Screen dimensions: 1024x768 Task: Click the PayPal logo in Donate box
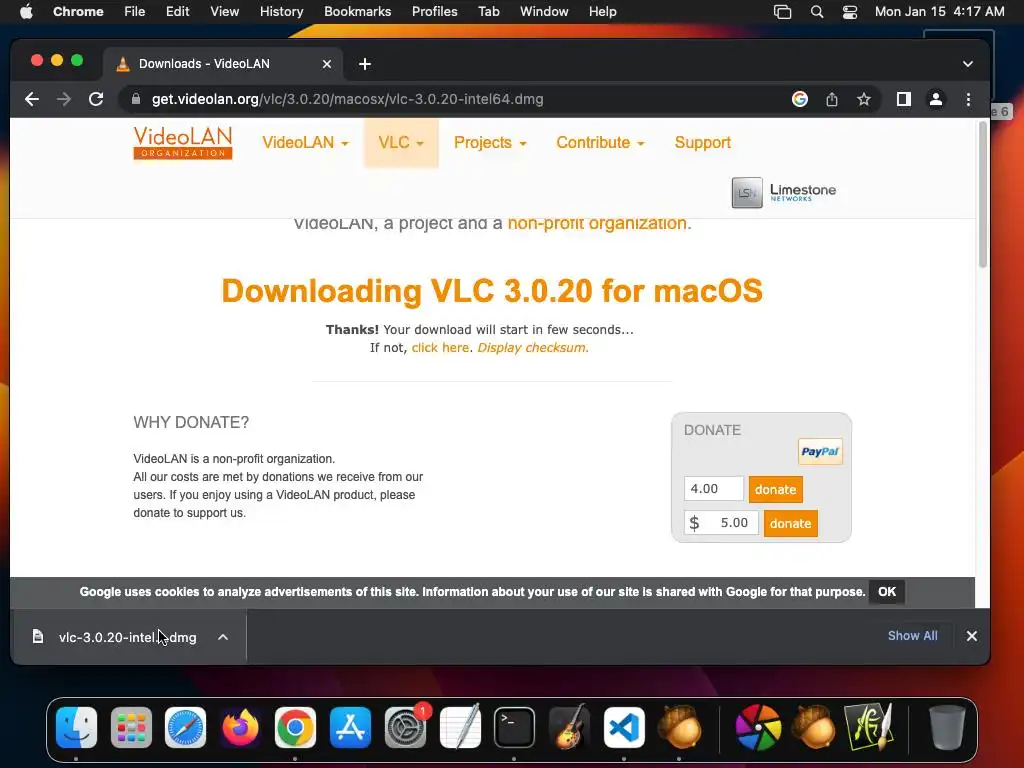point(820,451)
